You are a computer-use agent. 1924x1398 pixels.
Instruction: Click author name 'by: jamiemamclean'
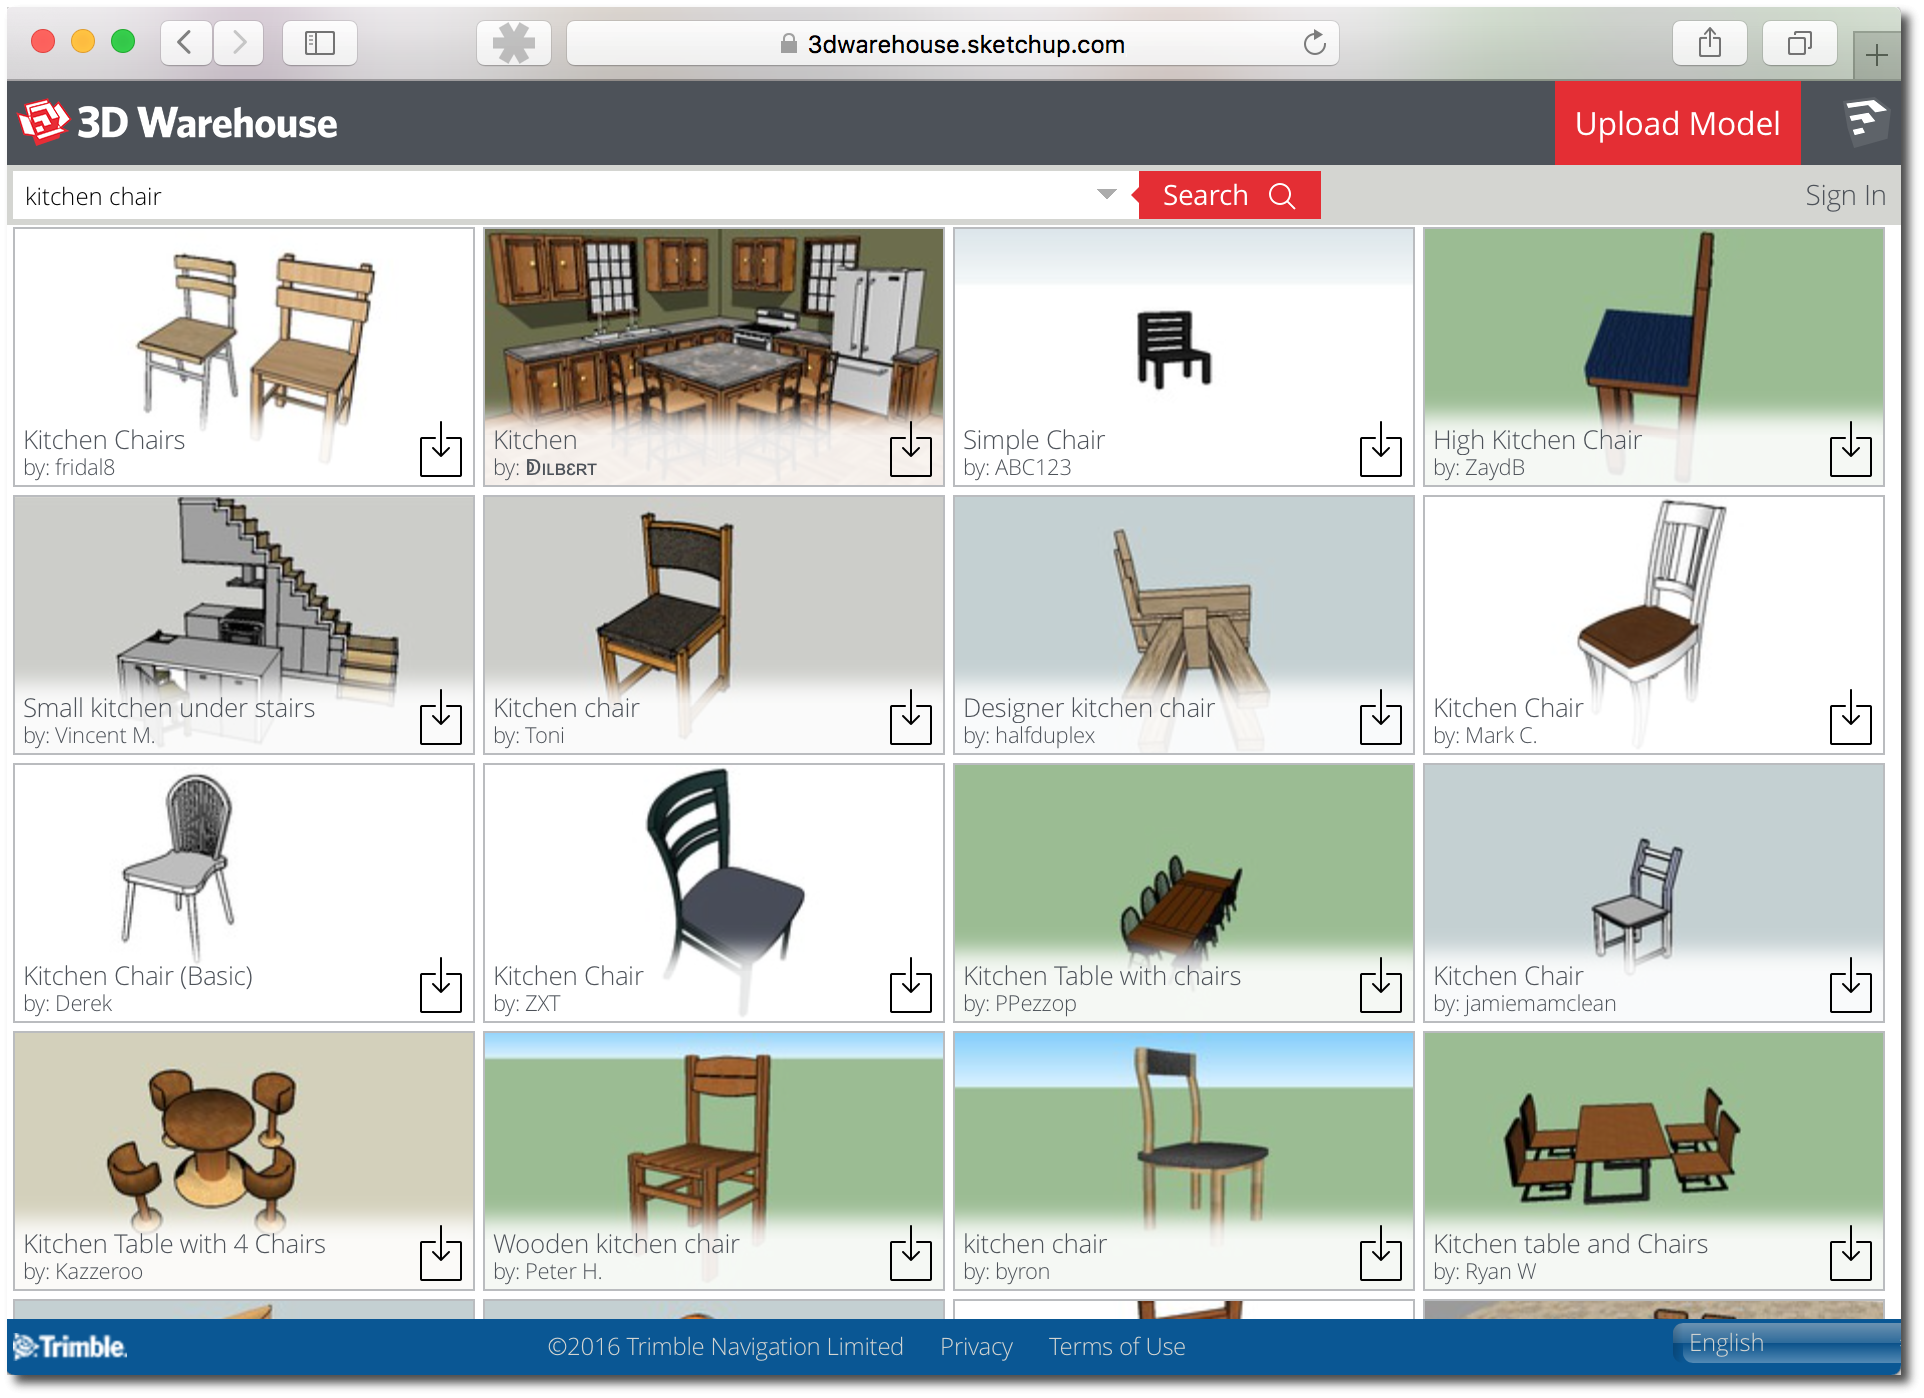tap(1524, 1004)
